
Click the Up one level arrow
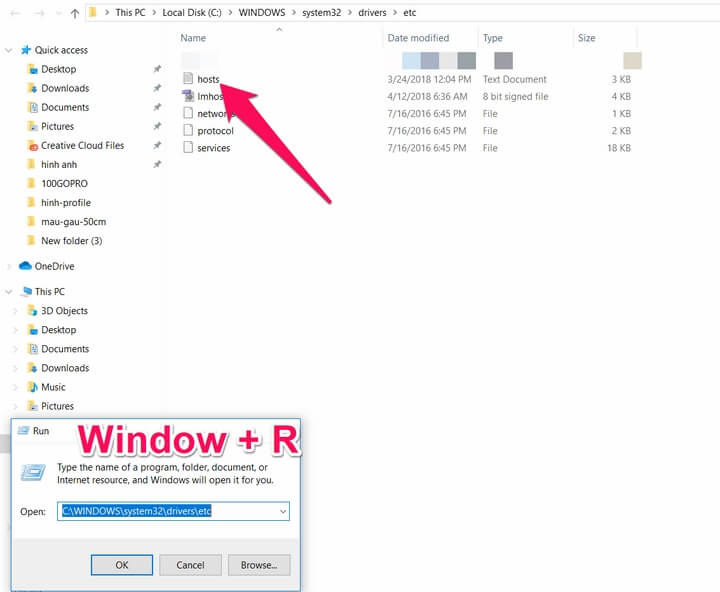click(x=75, y=13)
